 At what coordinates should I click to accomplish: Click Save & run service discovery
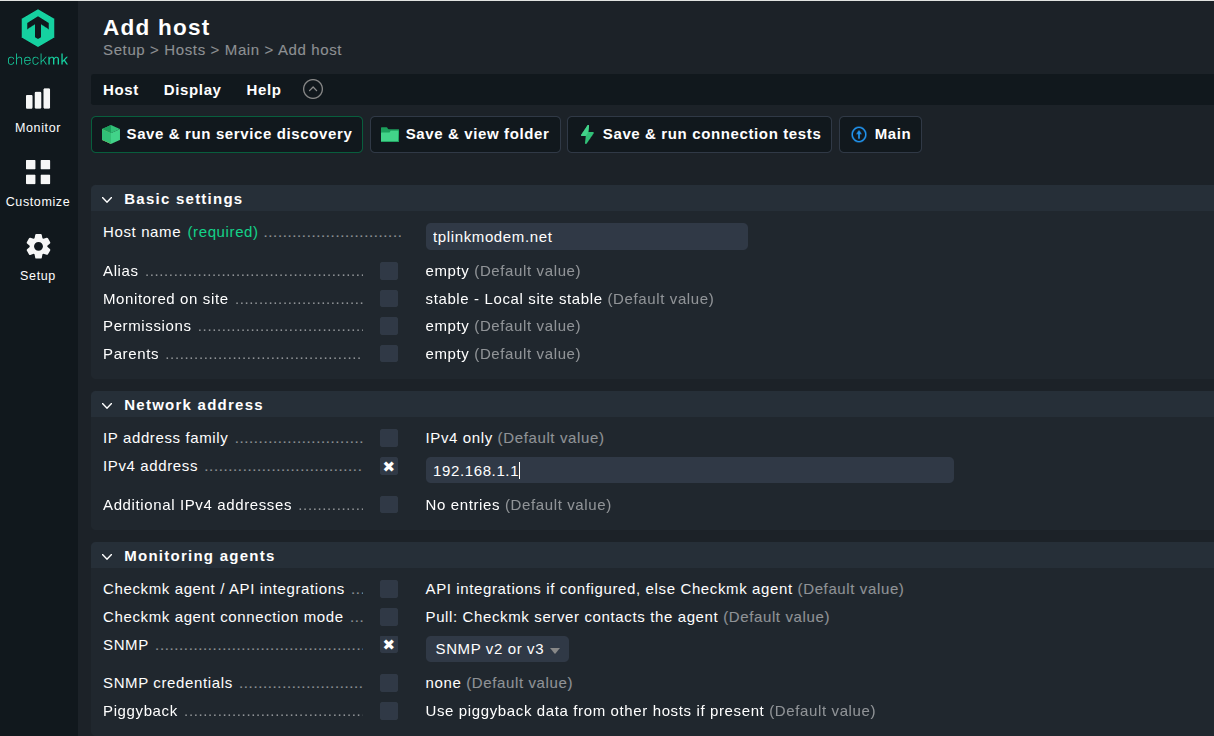click(x=227, y=134)
